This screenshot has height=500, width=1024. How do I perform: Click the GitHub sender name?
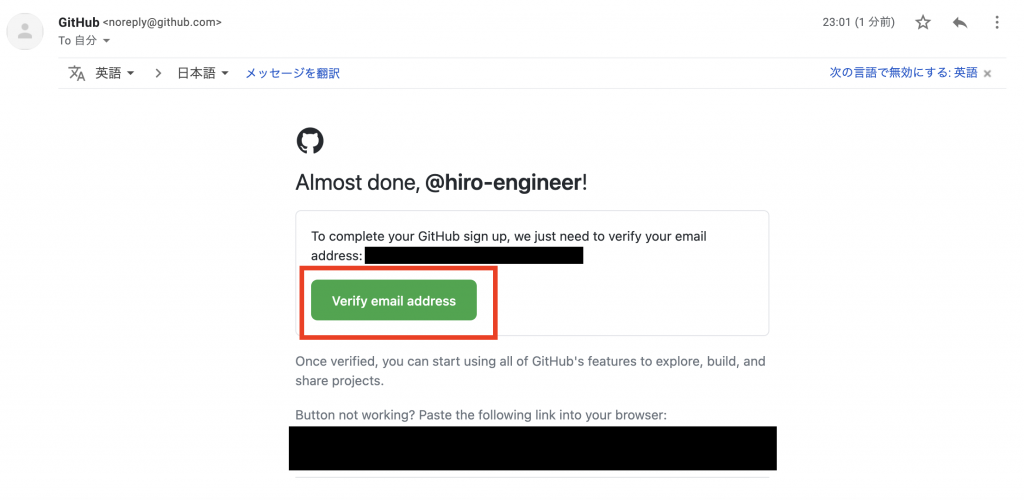point(79,22)
